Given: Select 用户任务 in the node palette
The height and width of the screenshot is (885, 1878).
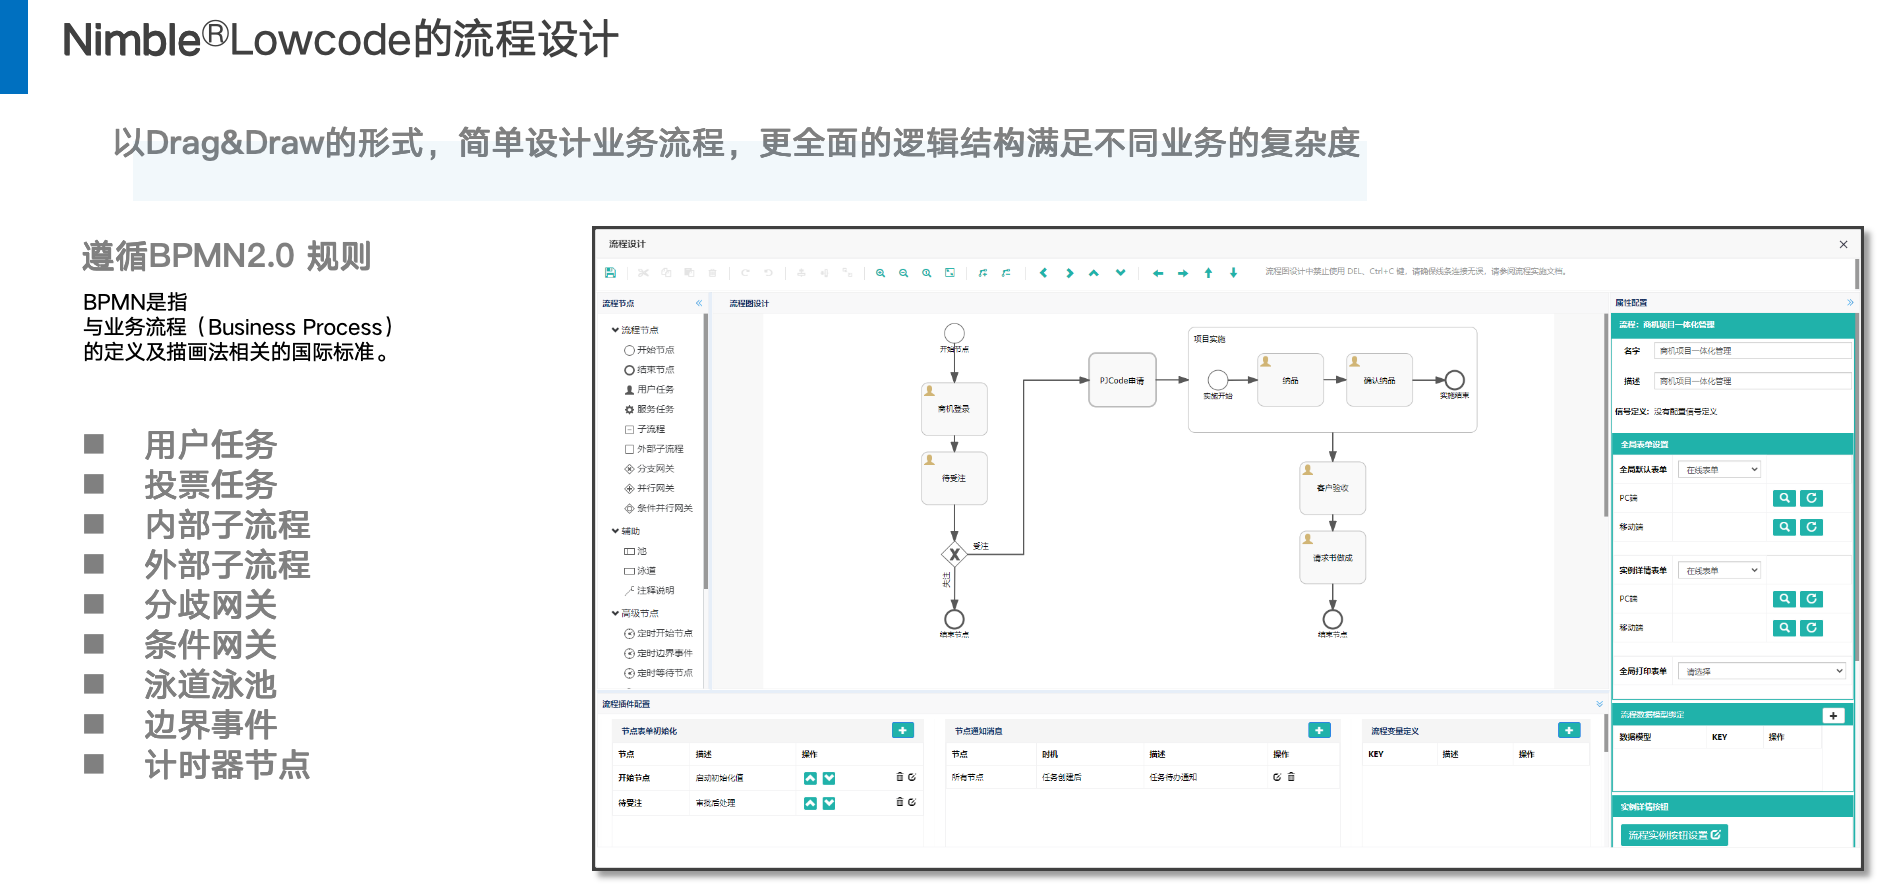Looking at the screenshot, I should coord(655,390).
